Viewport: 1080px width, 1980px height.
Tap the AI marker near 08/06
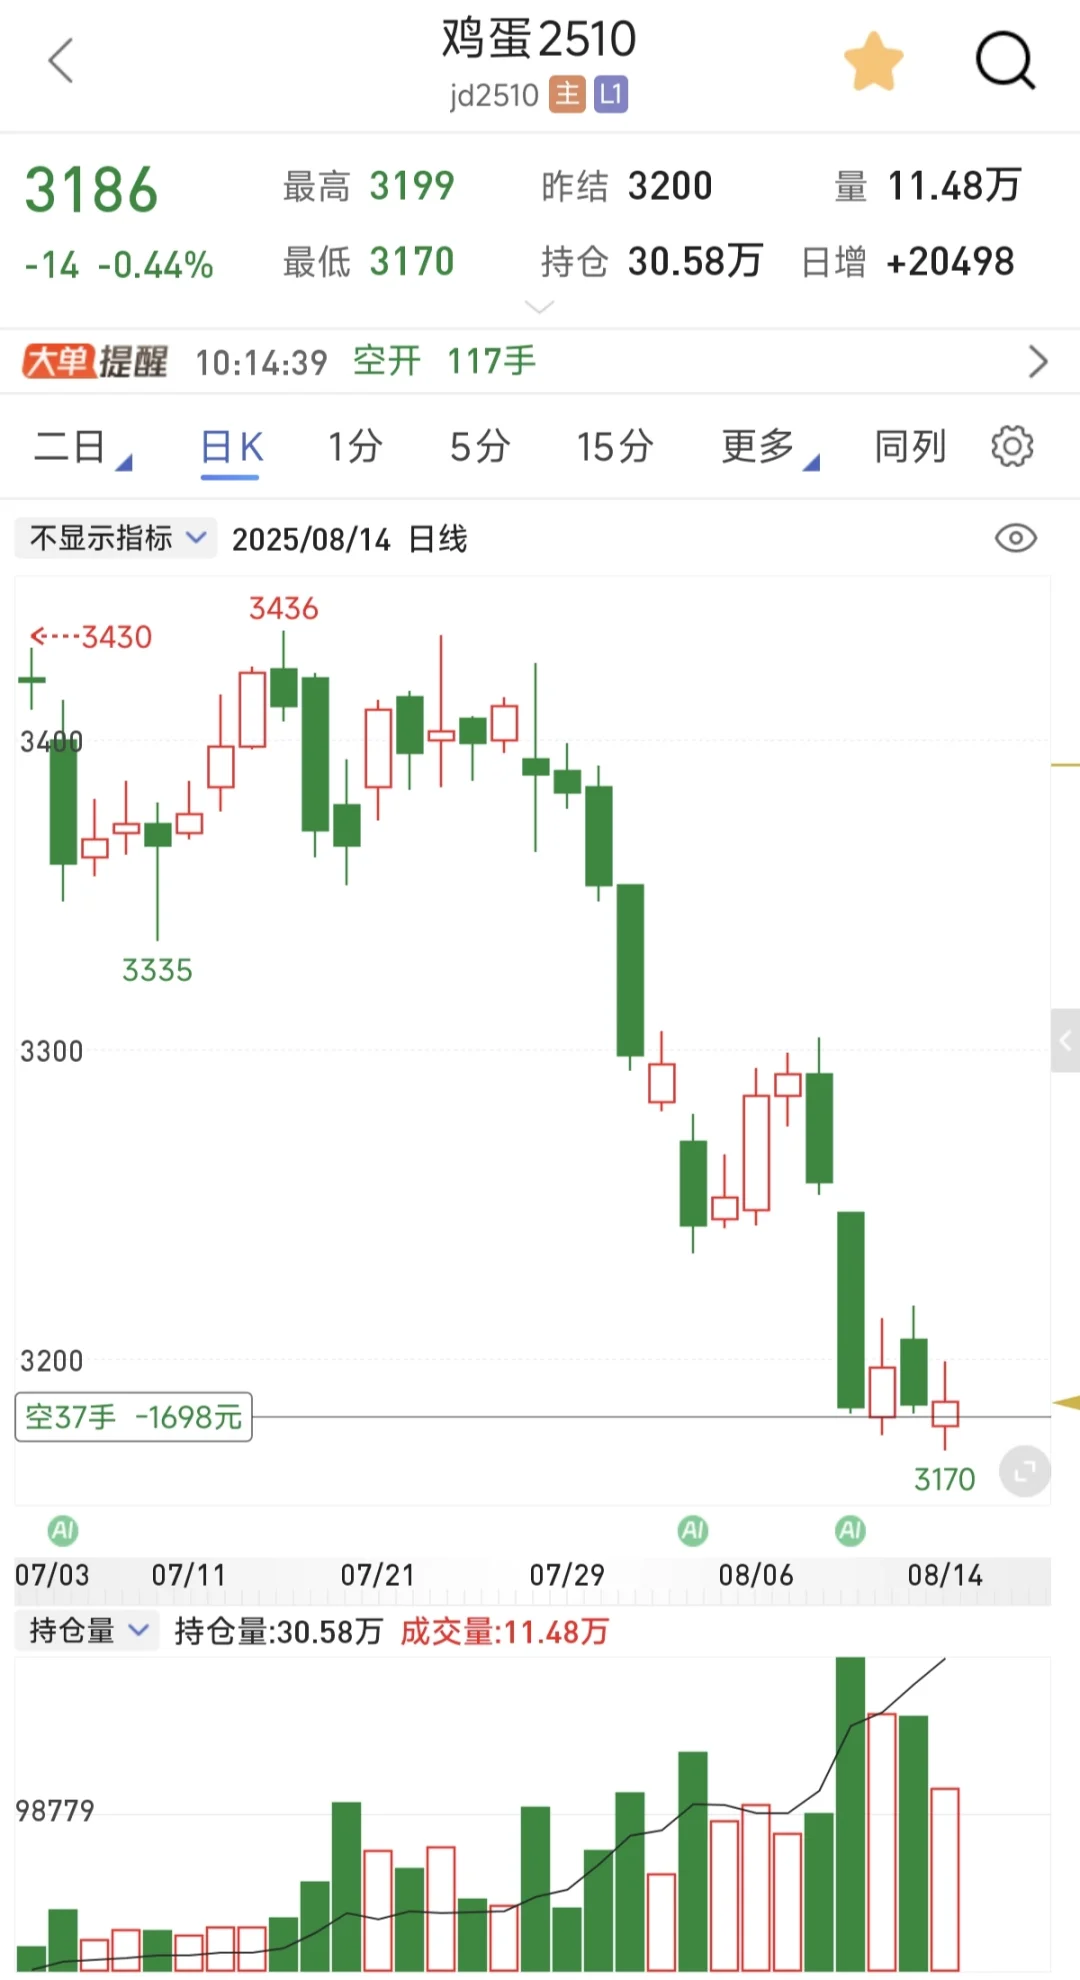point(693,1530)
